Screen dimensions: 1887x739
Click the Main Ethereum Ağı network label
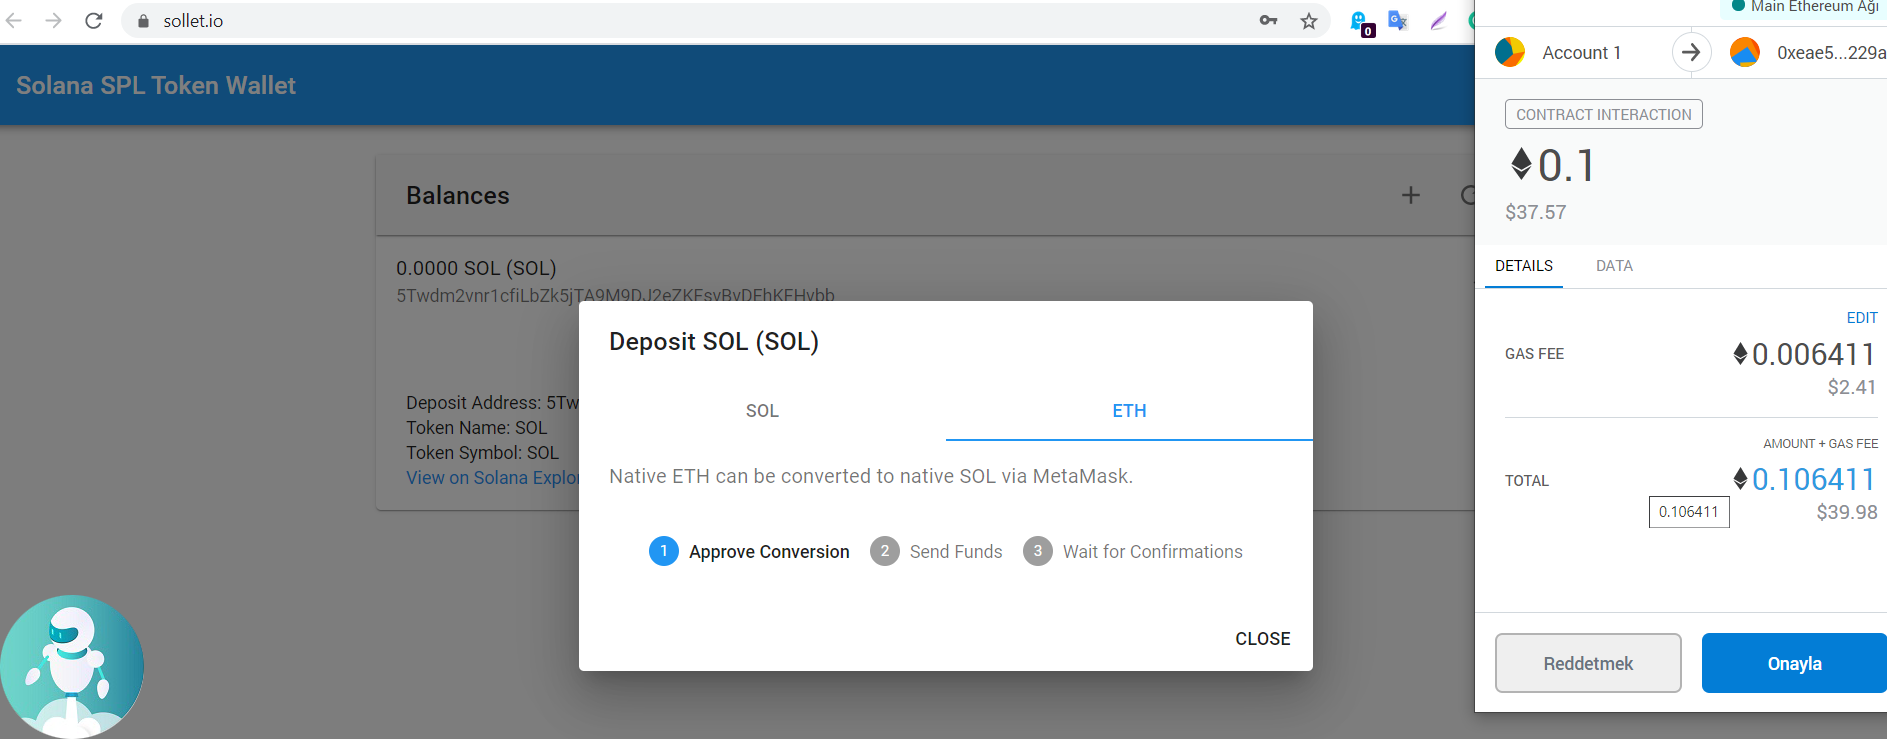tap(1814, 7)
